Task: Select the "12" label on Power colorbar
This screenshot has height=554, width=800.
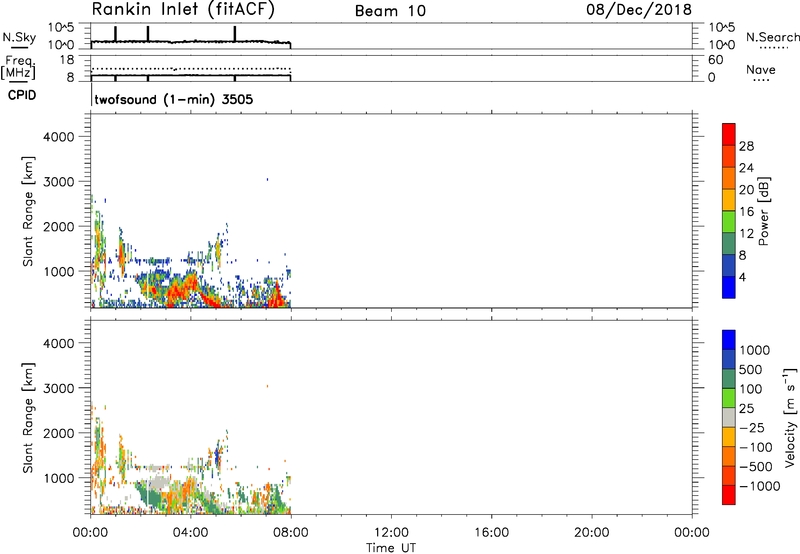Action: click(x=746, y=234)
